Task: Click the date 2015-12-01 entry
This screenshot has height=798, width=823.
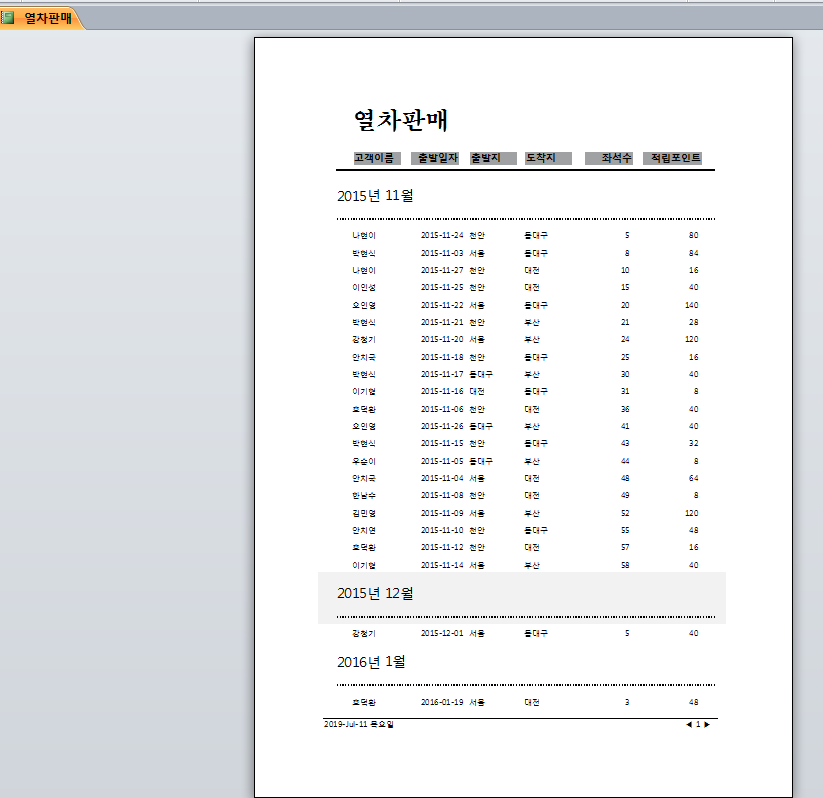Action: click(442, 633)
